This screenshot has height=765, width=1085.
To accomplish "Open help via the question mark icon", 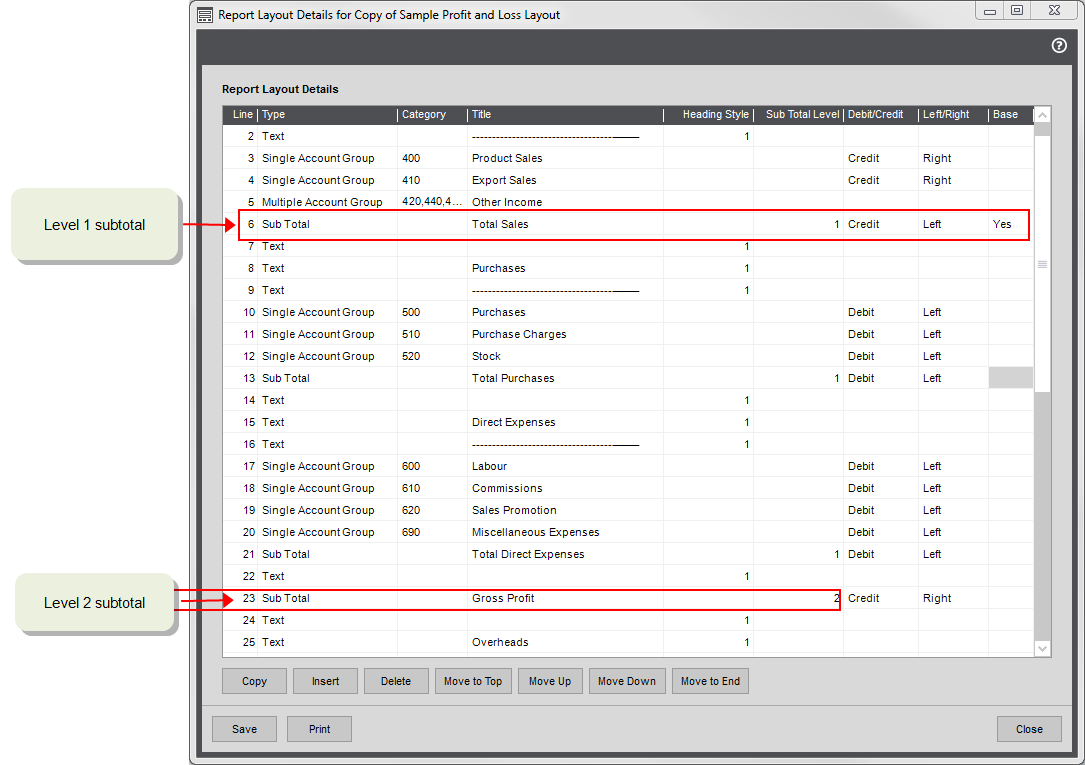I will [x=1059, y=45].
